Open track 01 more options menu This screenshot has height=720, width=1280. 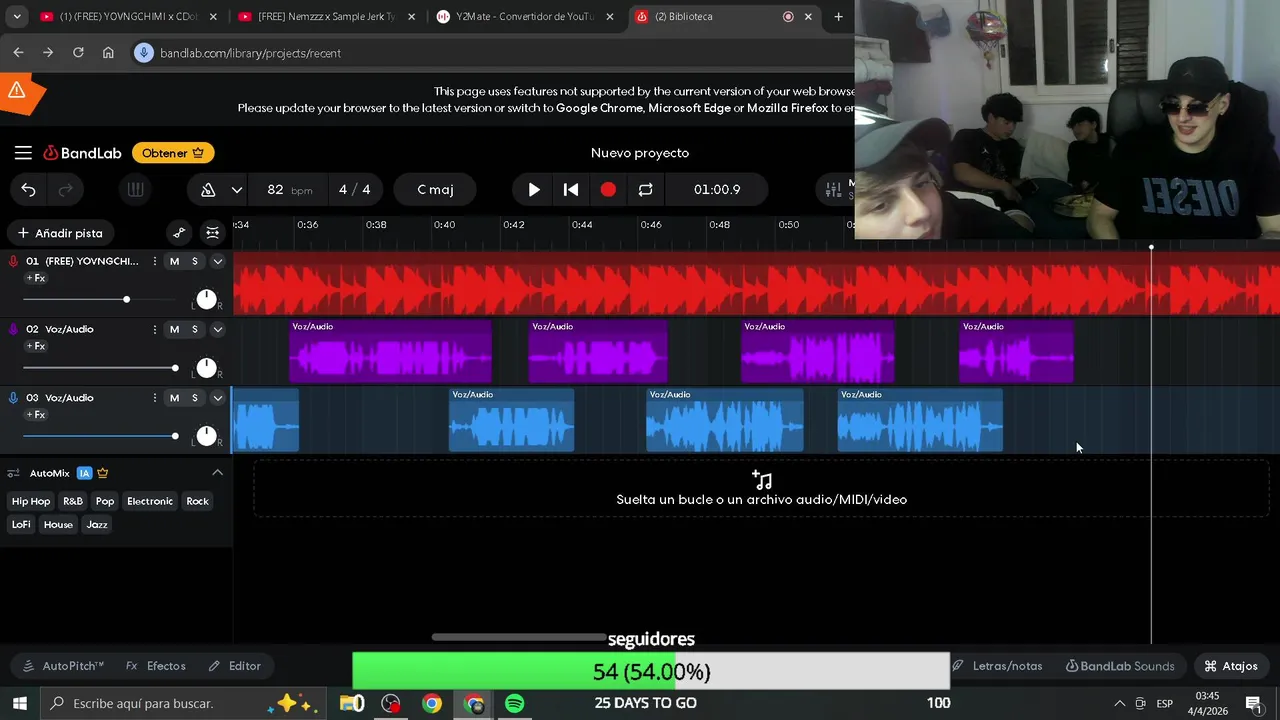[154, 261]
